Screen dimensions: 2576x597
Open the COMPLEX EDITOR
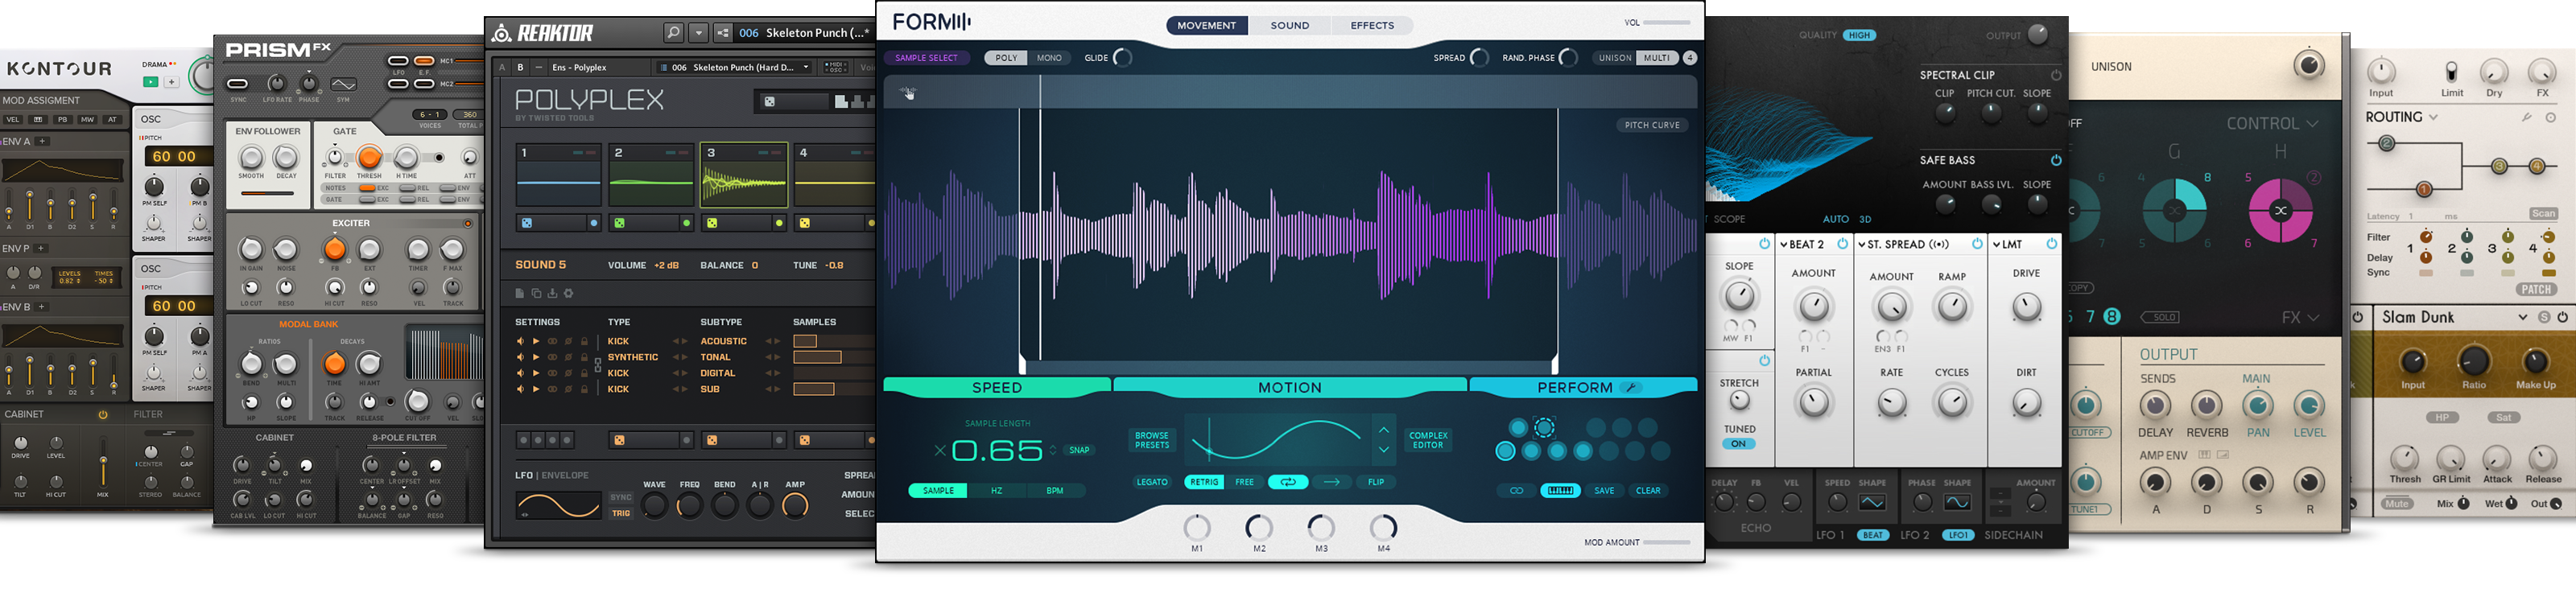pyautogui.click(x=1428, y=440)
